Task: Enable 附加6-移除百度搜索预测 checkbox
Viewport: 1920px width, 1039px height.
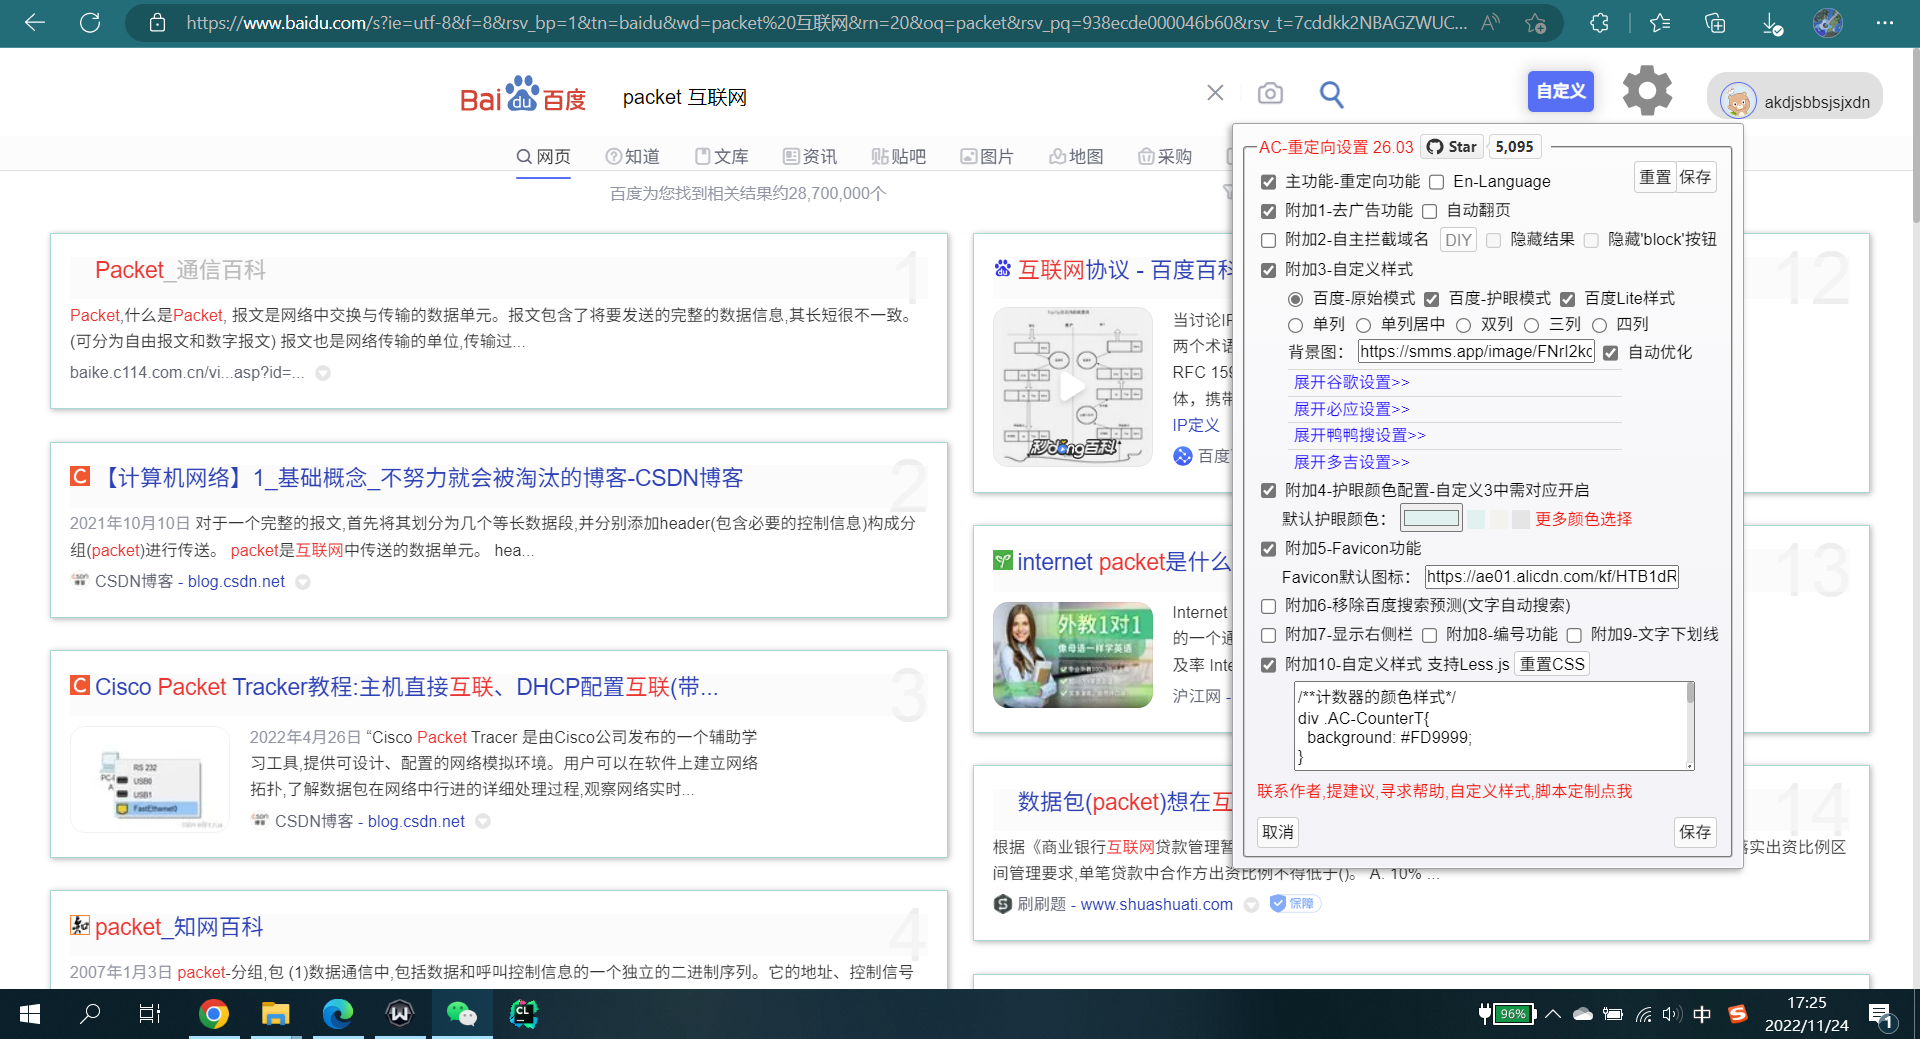Action: pos(1268,606)
